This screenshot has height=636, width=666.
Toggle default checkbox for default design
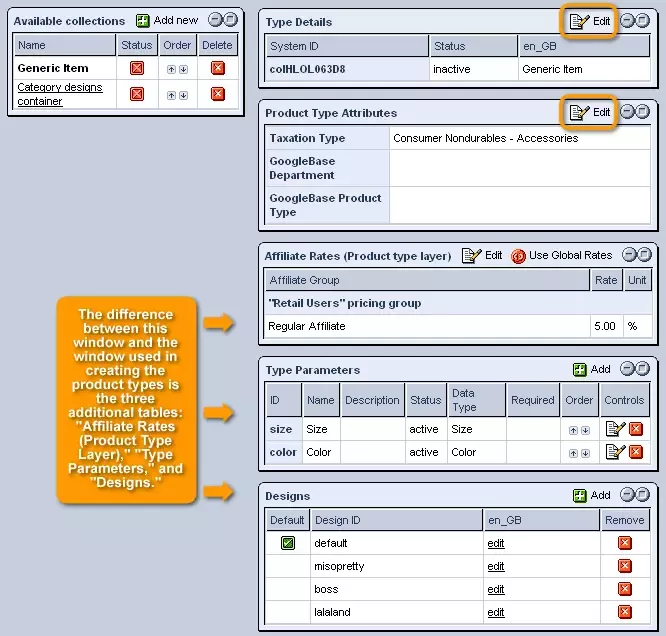coord(288,543)
